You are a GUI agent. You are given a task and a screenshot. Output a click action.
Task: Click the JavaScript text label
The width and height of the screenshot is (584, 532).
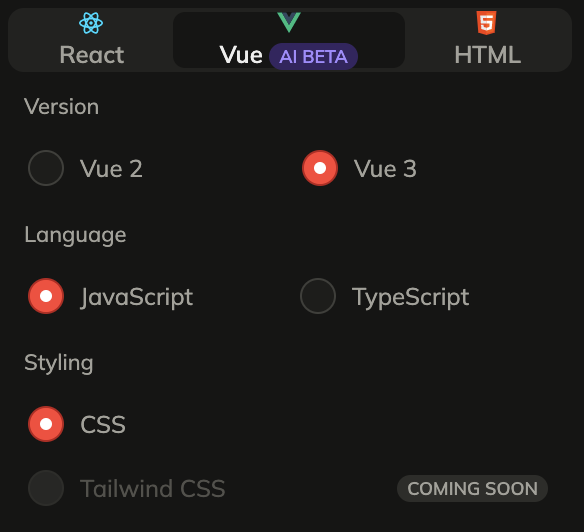(137, 298)
